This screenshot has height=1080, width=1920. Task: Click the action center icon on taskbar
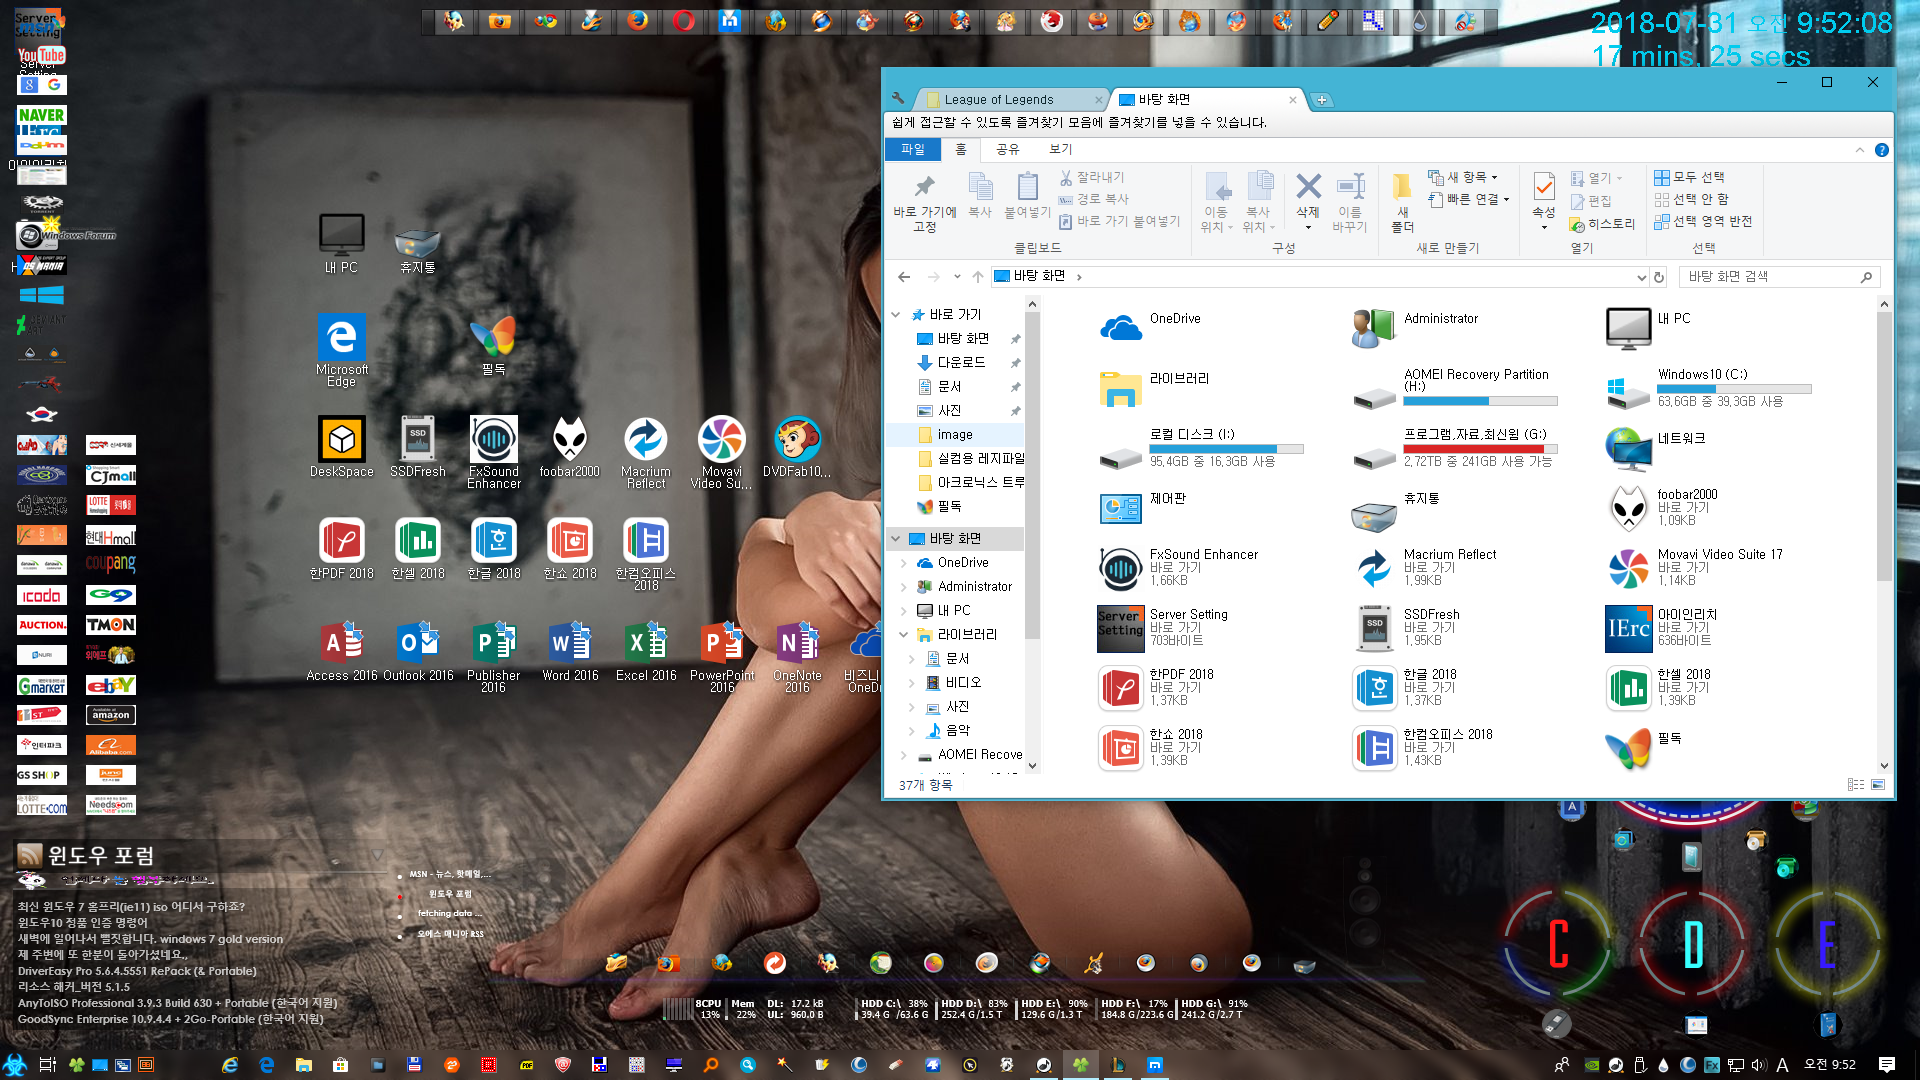tap(1886, 1064)
